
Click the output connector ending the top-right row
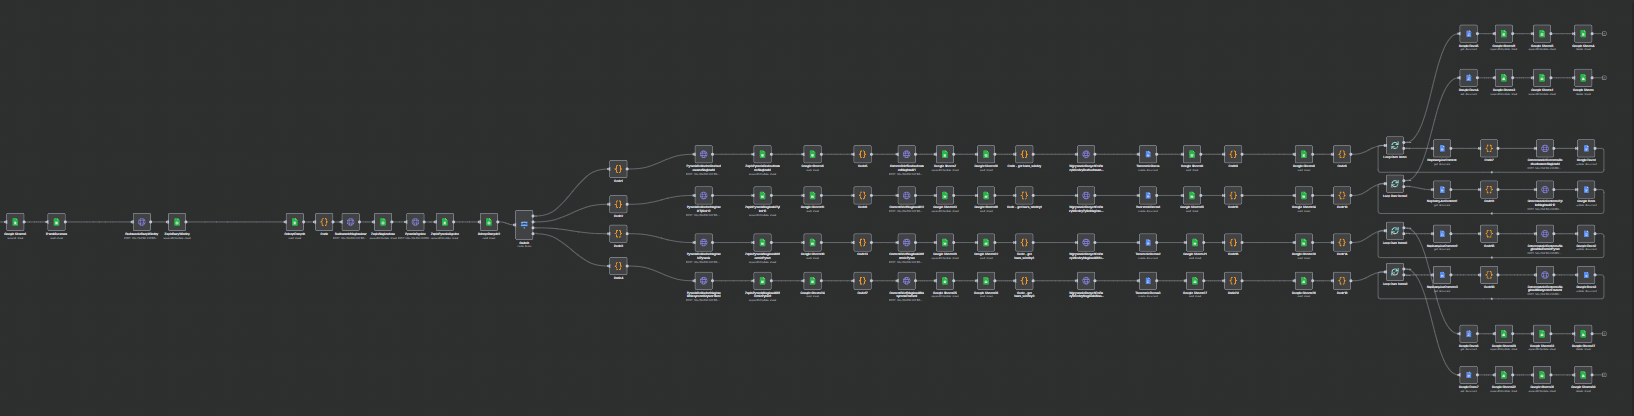[1604, 34]
